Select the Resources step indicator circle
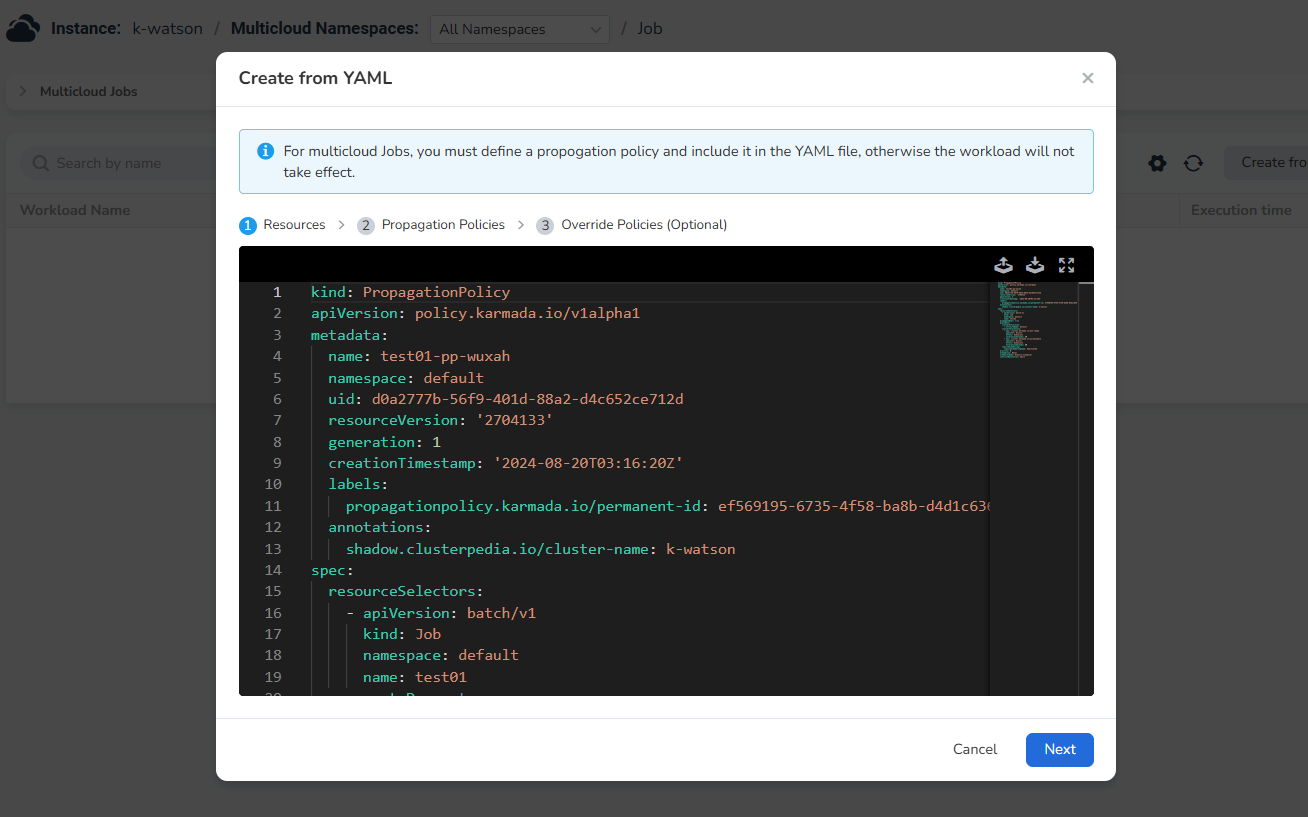Viewport: 1308px width, 817px height. [x=247, y=224]
